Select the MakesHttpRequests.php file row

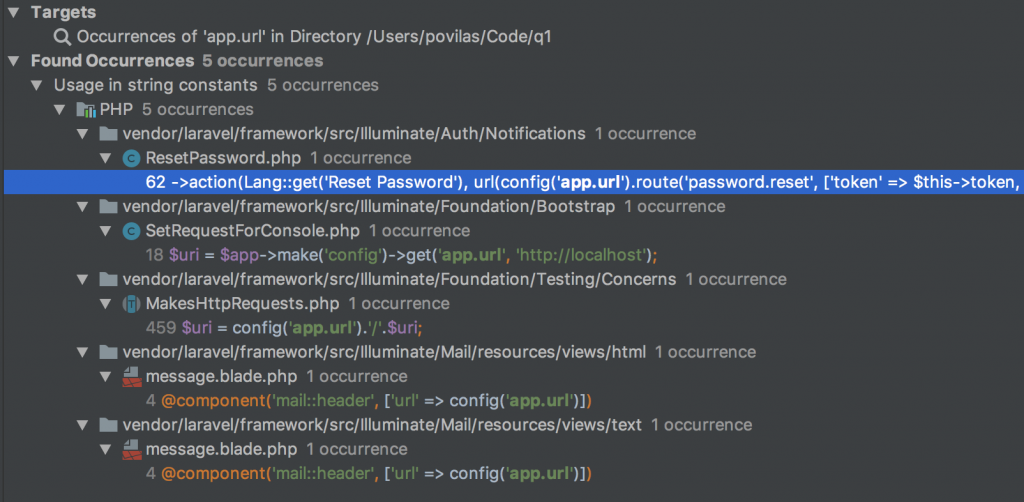[297, 304]
